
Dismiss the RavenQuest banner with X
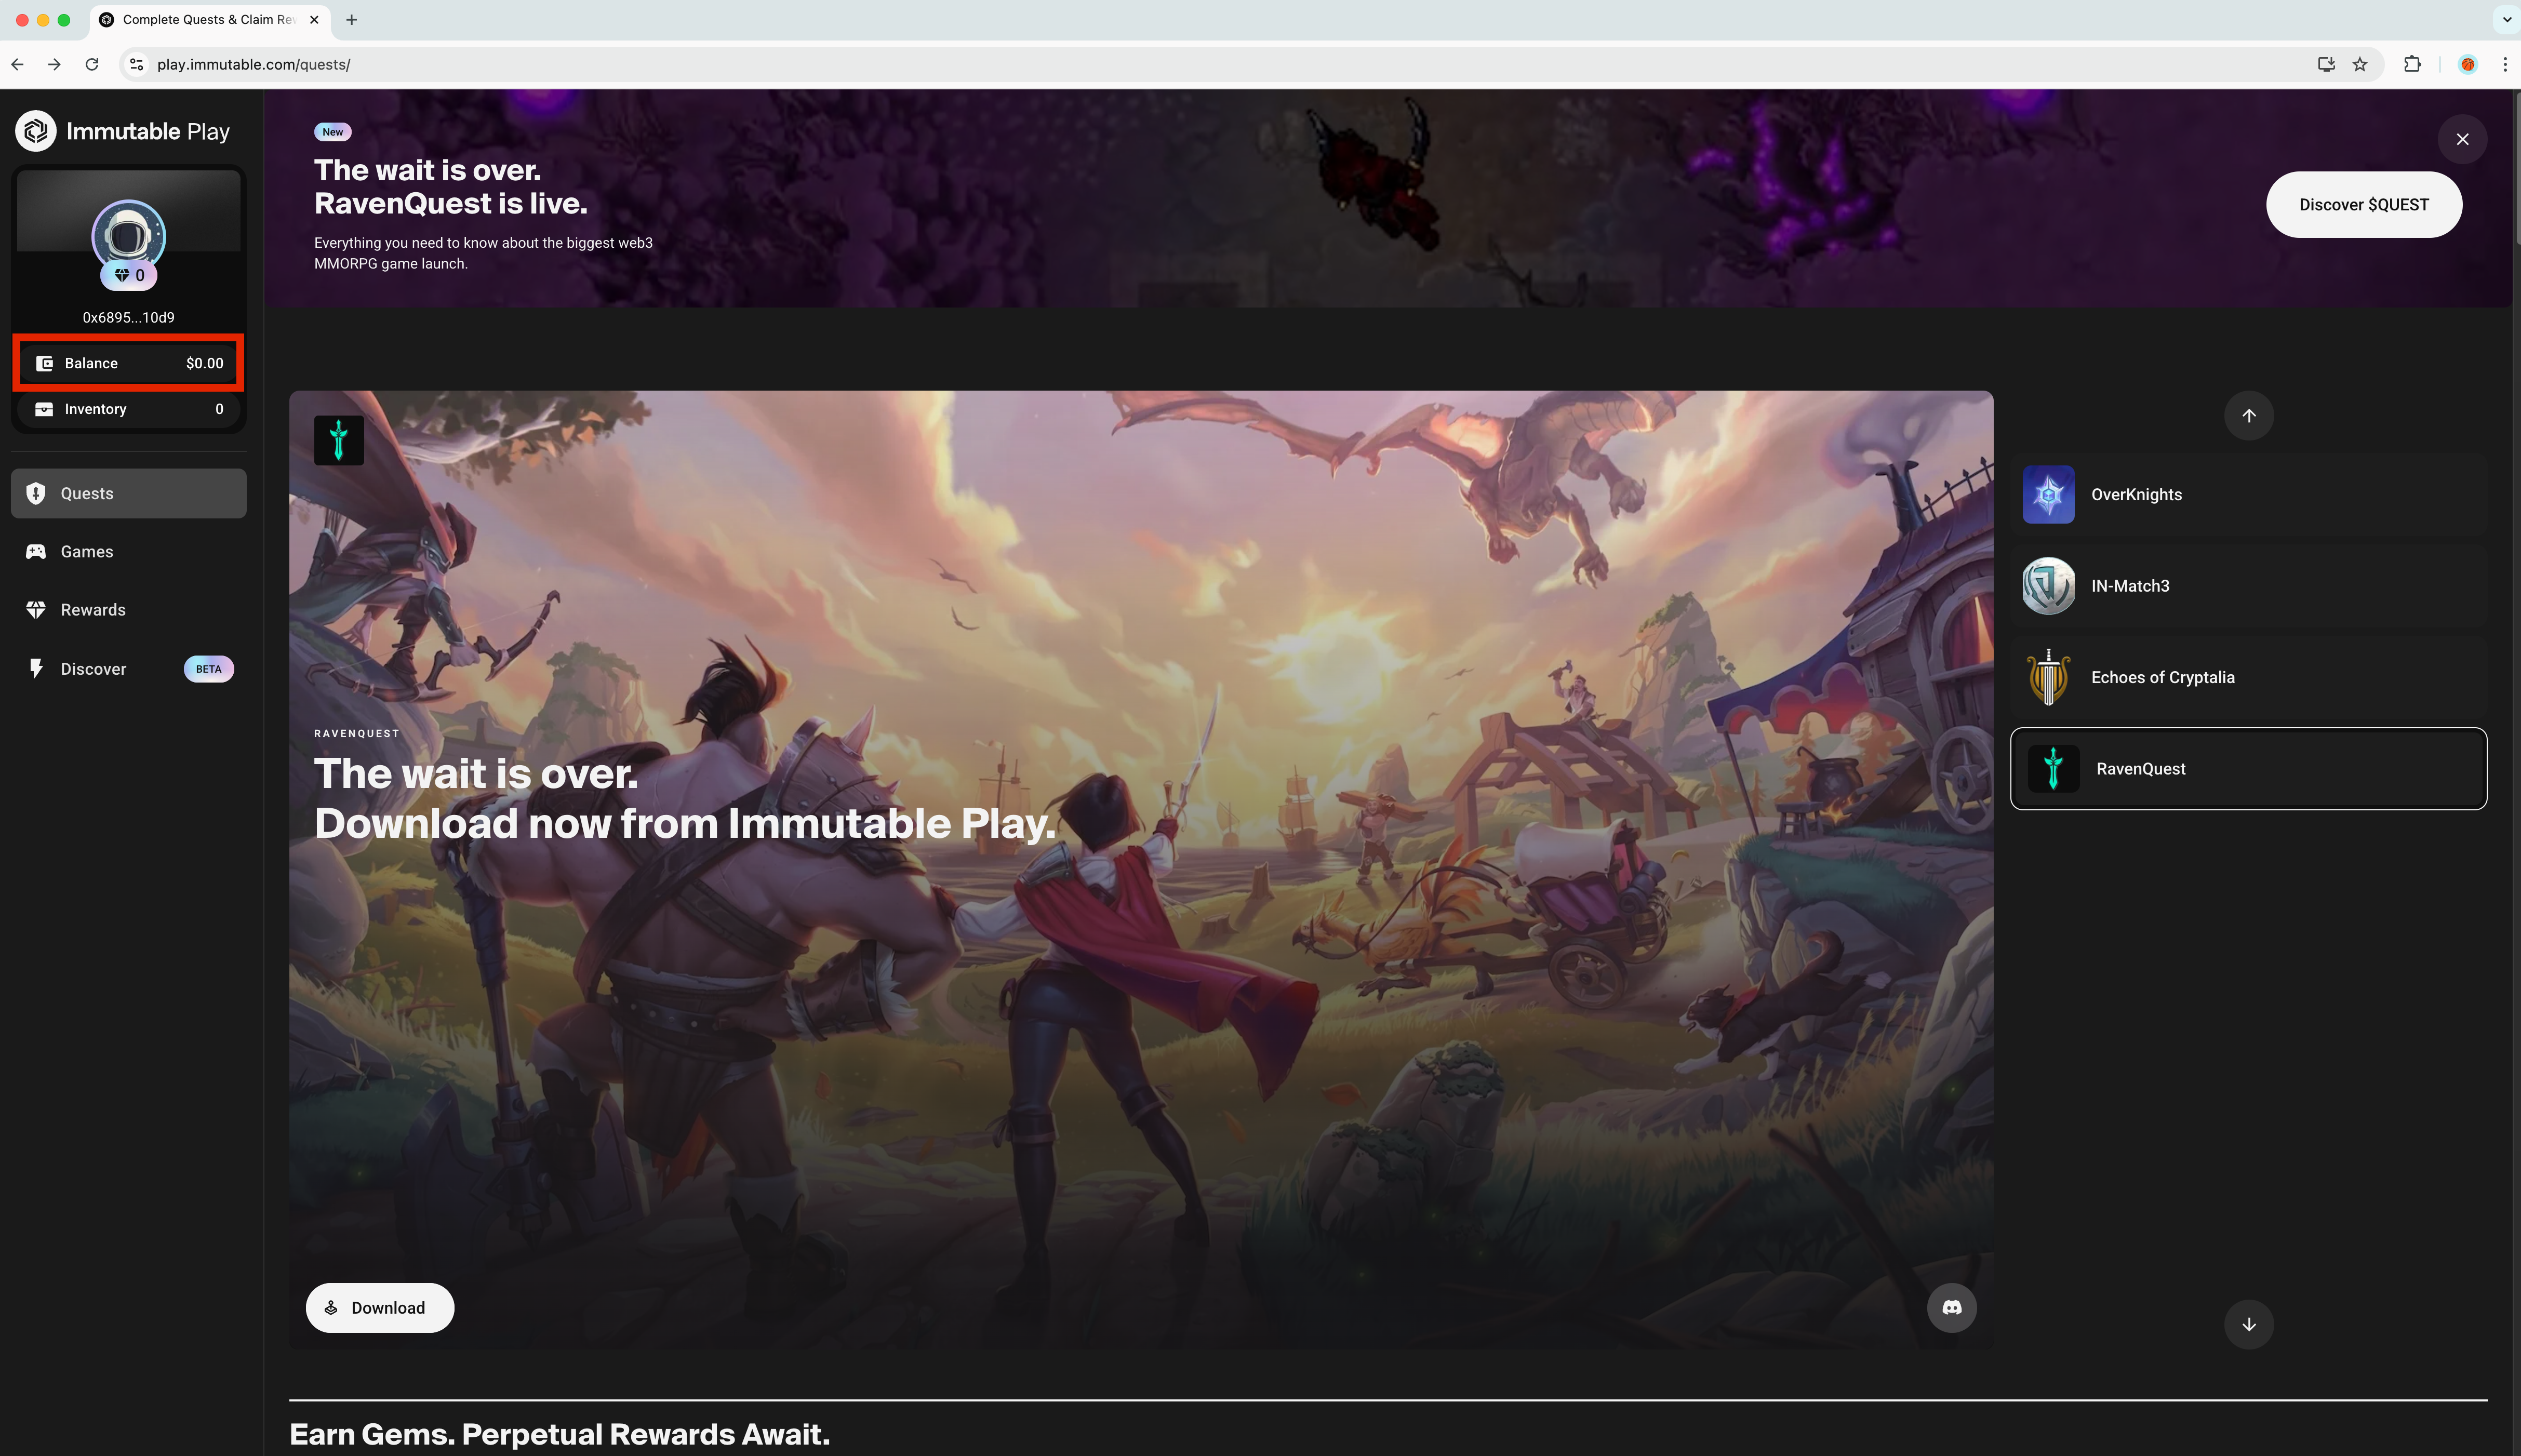pos(2462,139)
